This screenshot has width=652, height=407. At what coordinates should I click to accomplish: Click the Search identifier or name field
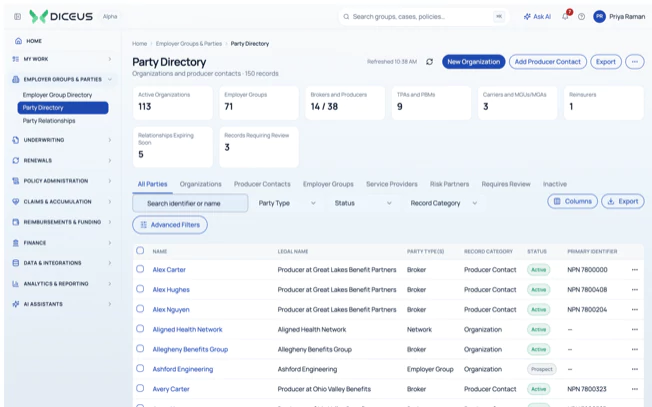pos(190,203)
